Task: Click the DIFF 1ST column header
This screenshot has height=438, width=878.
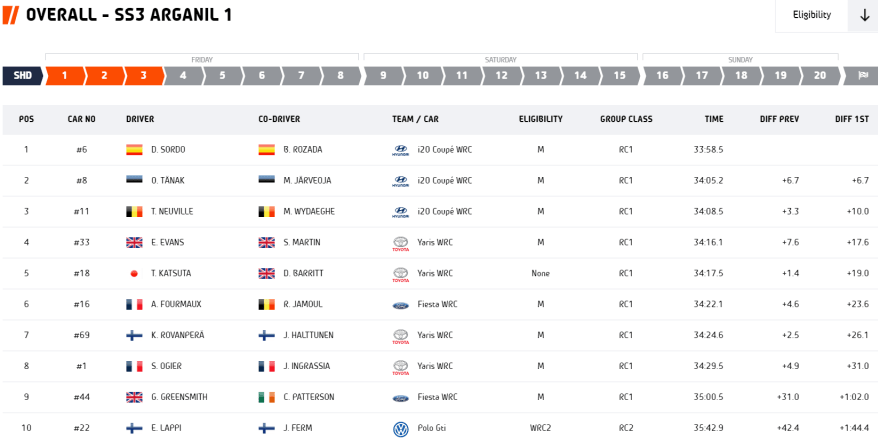Action: (851, 119)
